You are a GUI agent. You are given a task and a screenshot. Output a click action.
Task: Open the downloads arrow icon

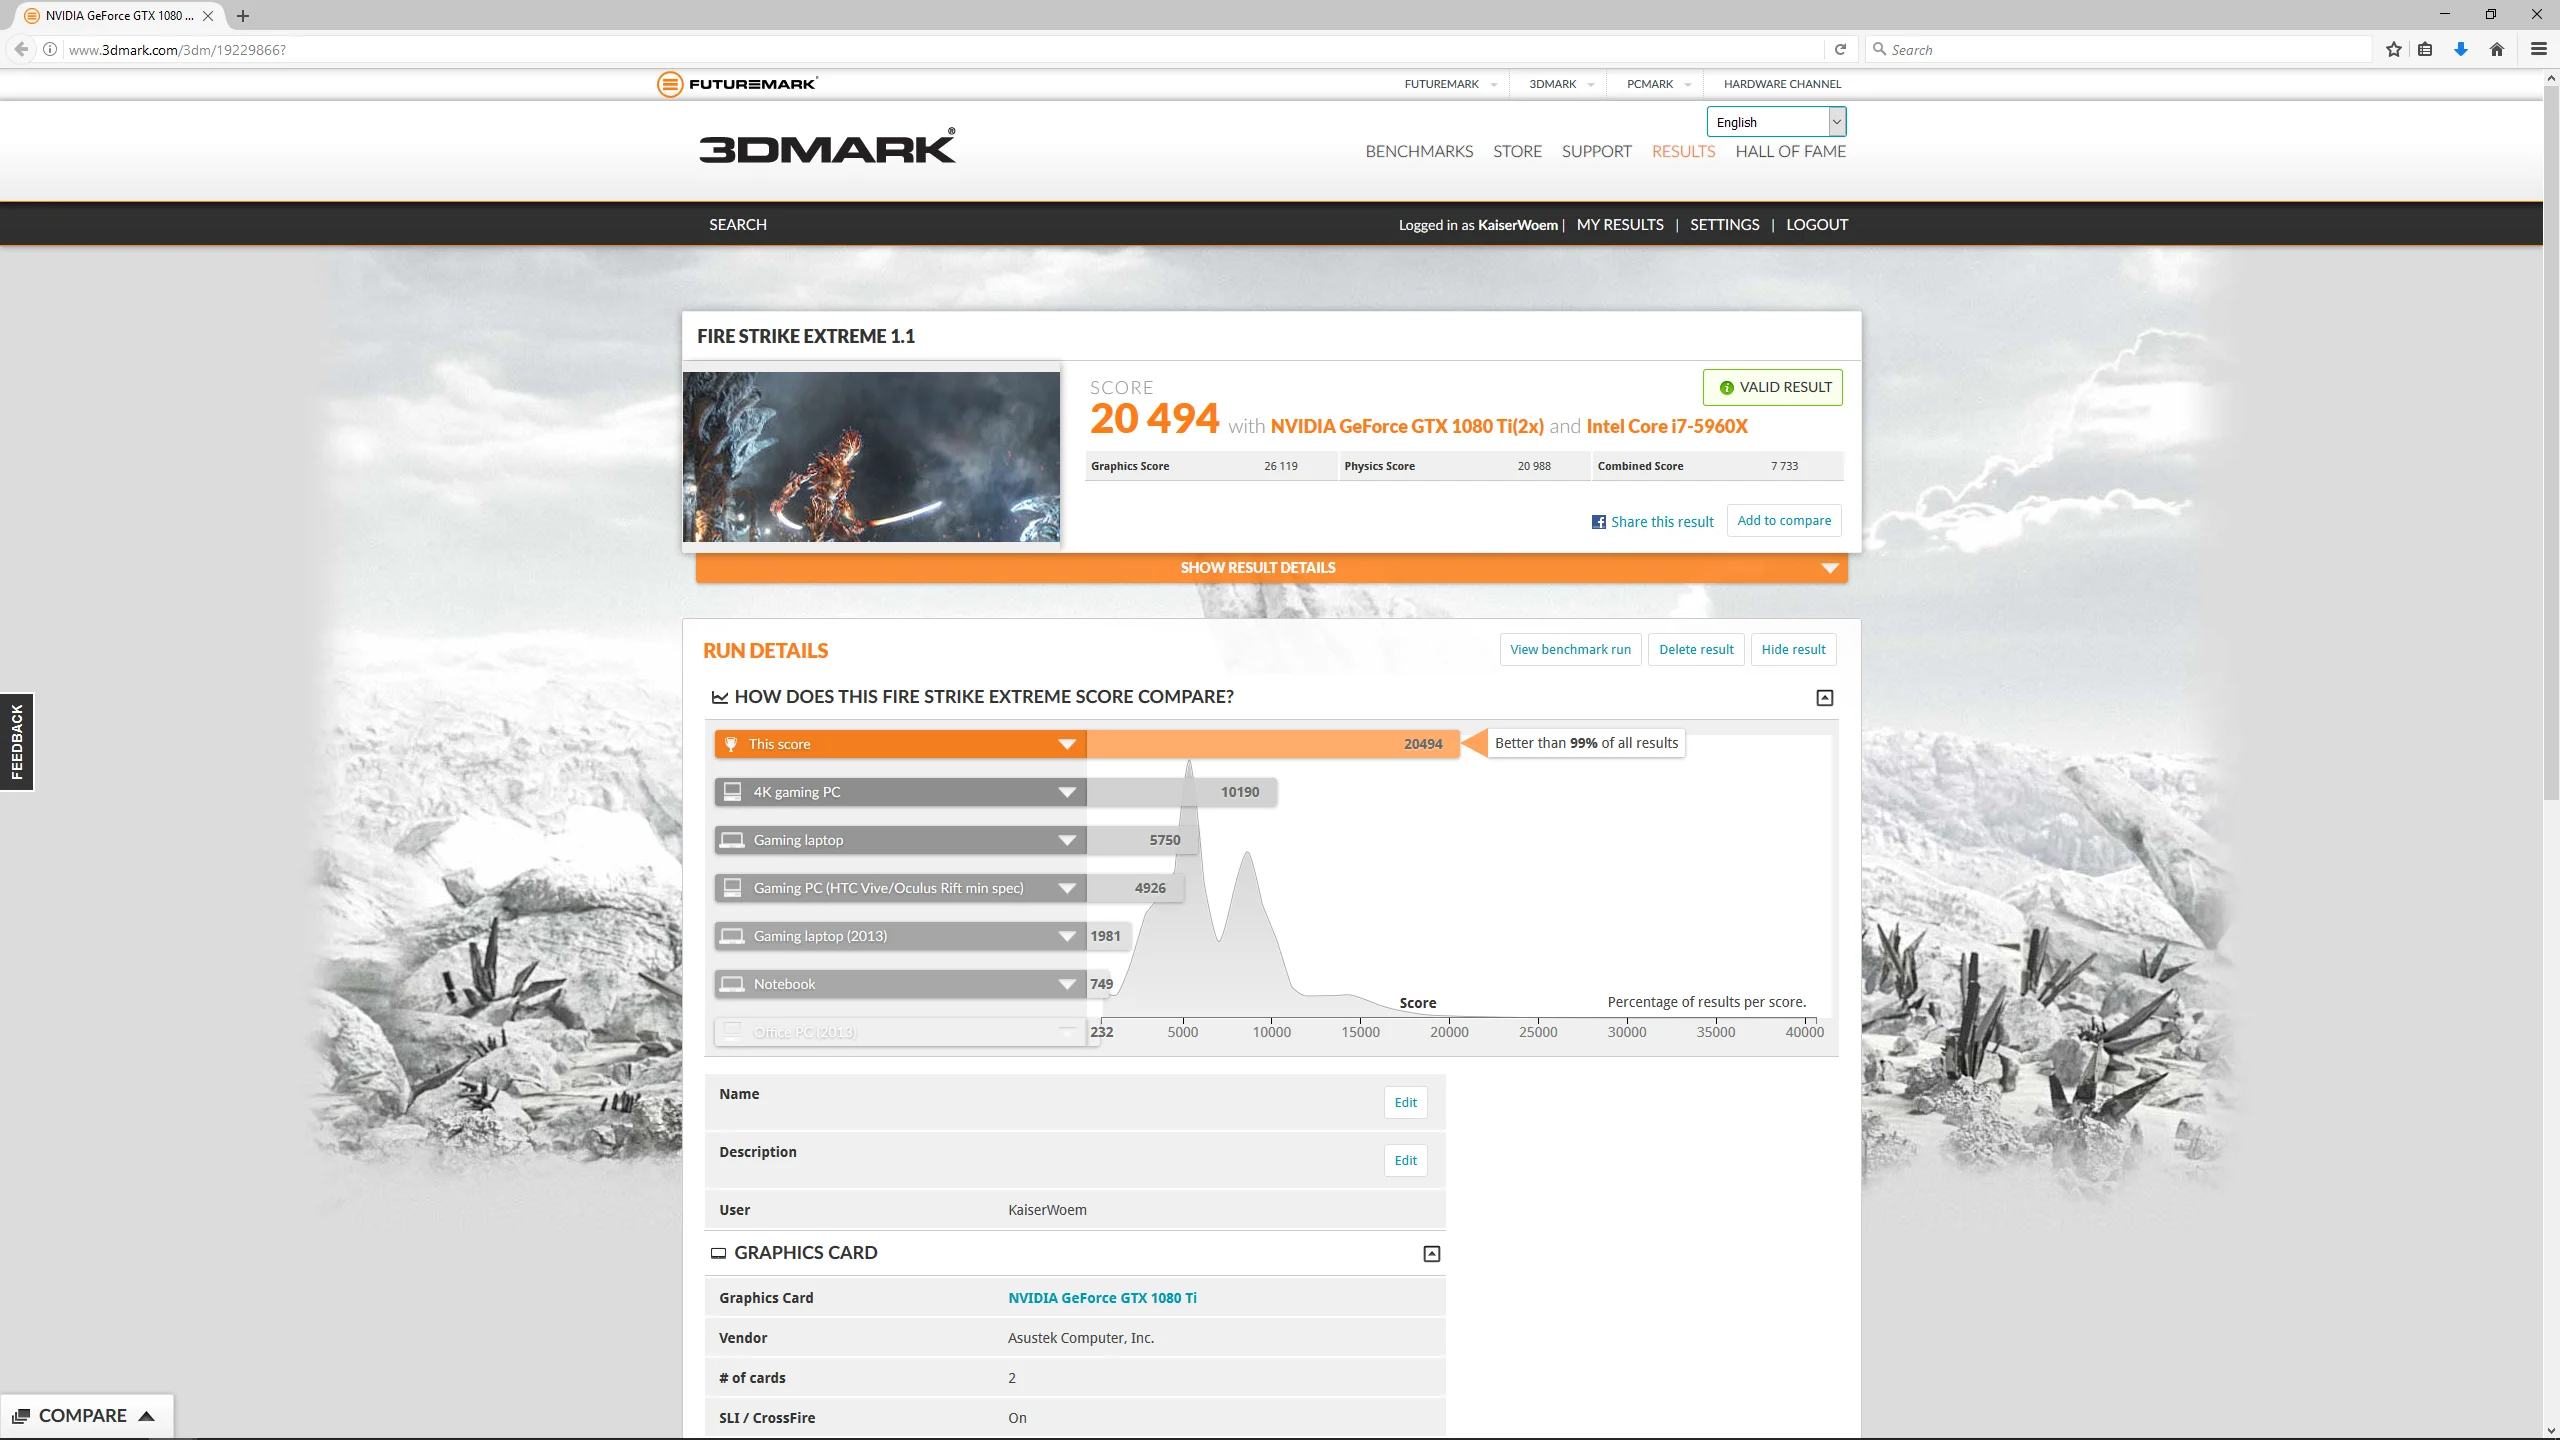[x=2461, y=49]
